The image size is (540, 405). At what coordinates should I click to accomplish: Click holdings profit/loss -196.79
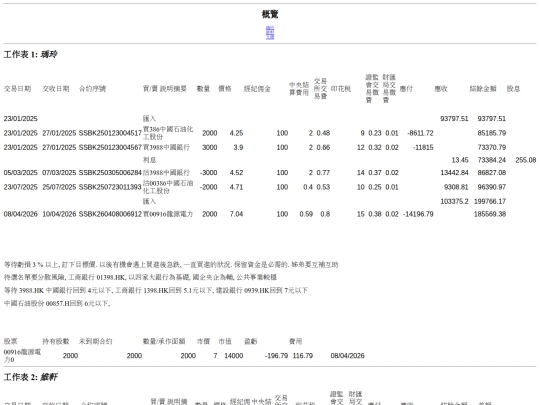click(276, 356)
